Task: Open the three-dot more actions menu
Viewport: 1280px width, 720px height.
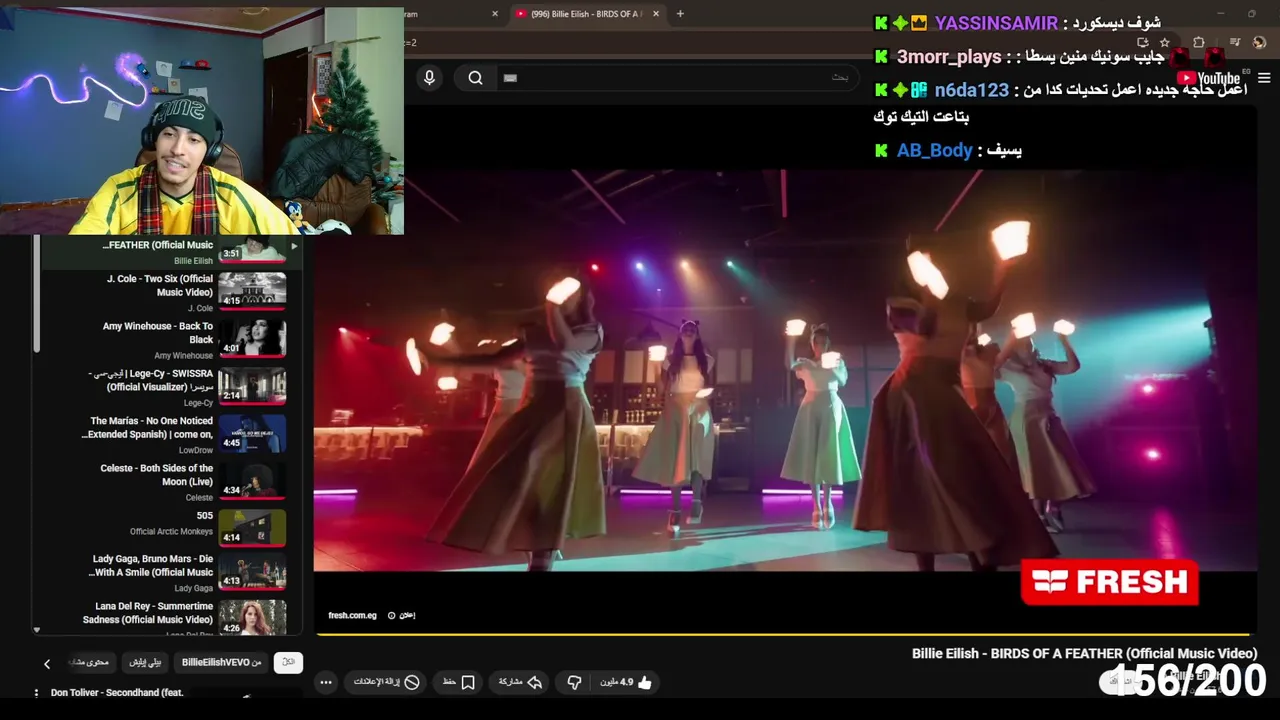Action: 326,683
